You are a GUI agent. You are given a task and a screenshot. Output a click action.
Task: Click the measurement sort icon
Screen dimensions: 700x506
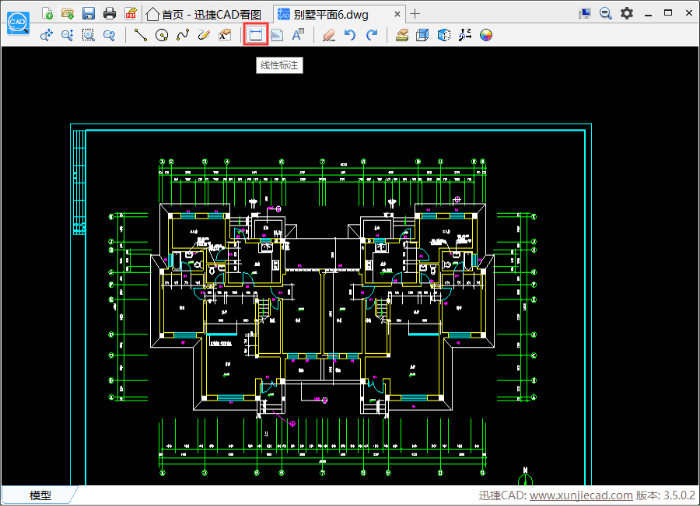coord(465,35)
